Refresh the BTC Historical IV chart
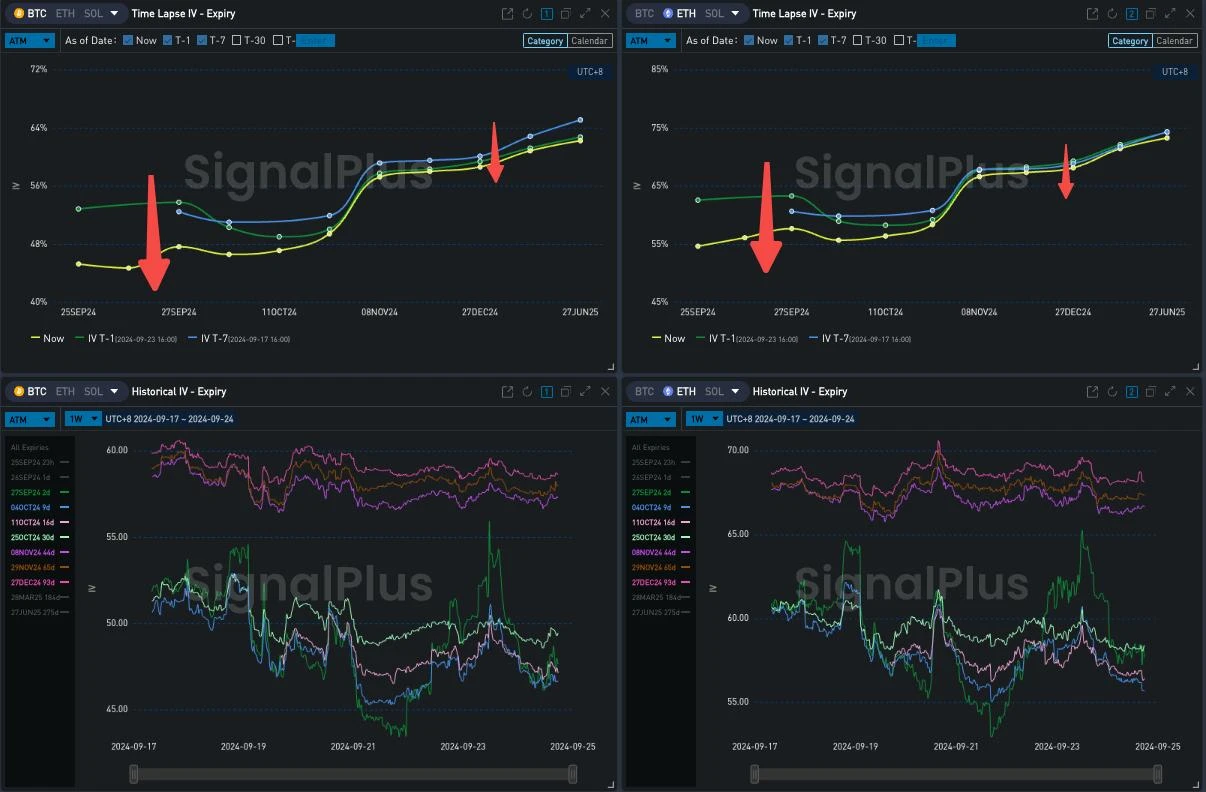Screen dimensions: 1206x792 (x=527, y=392)
